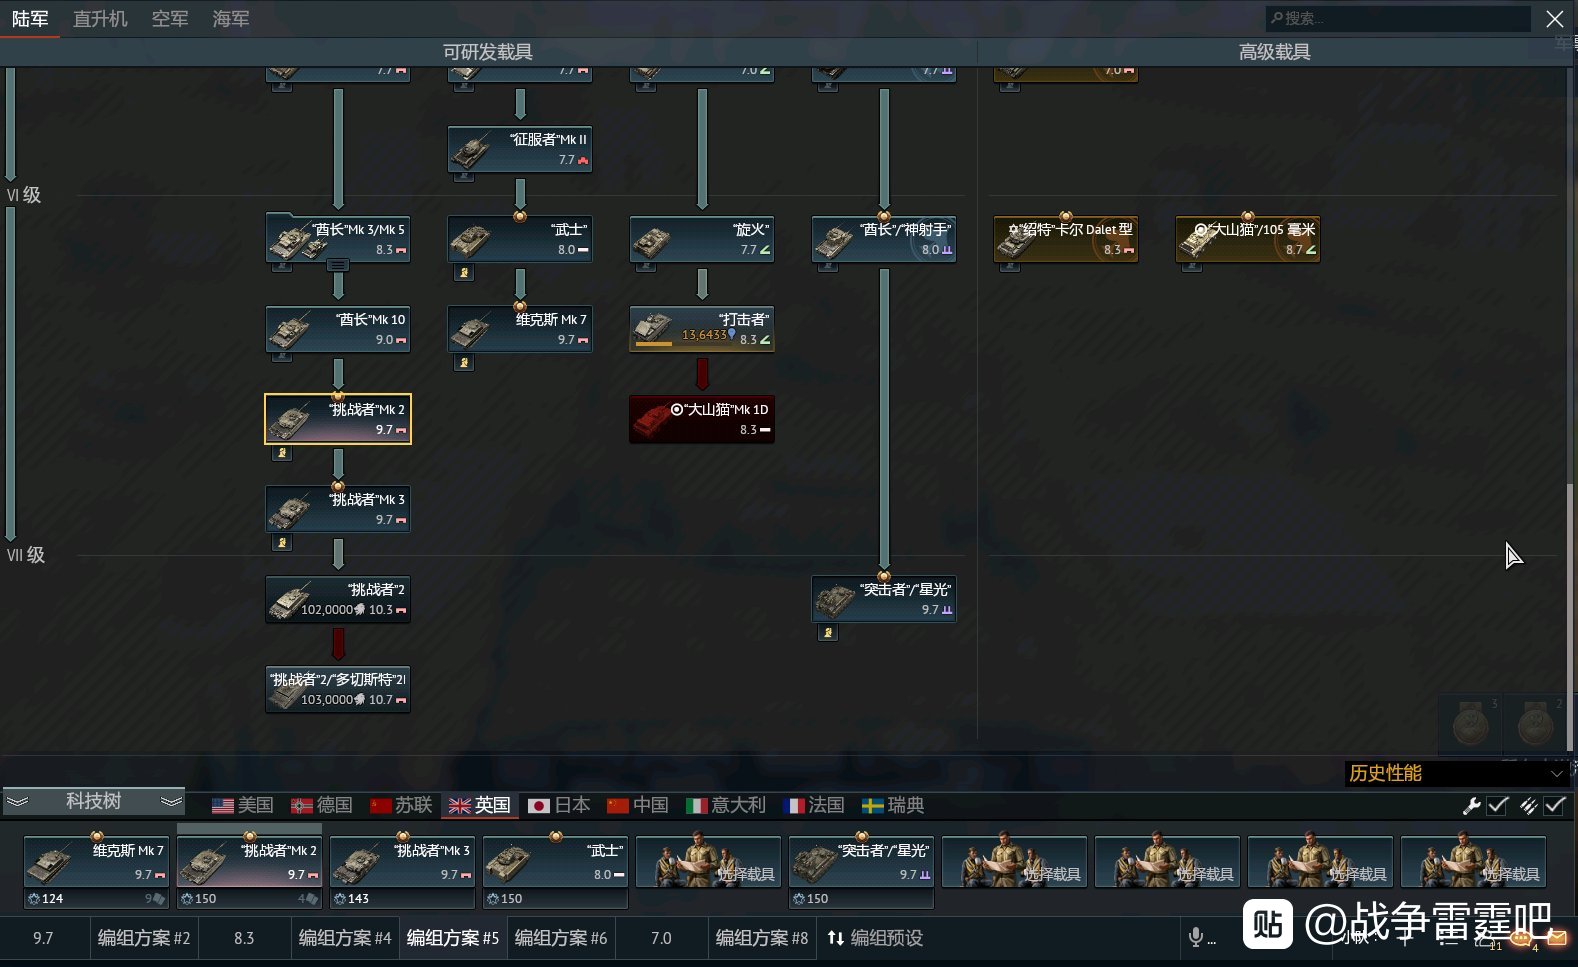This screenshot has height=967, width=1578.
Task: Select the "挑战者" 2 tank at 10.3
Action: point(338,599)
